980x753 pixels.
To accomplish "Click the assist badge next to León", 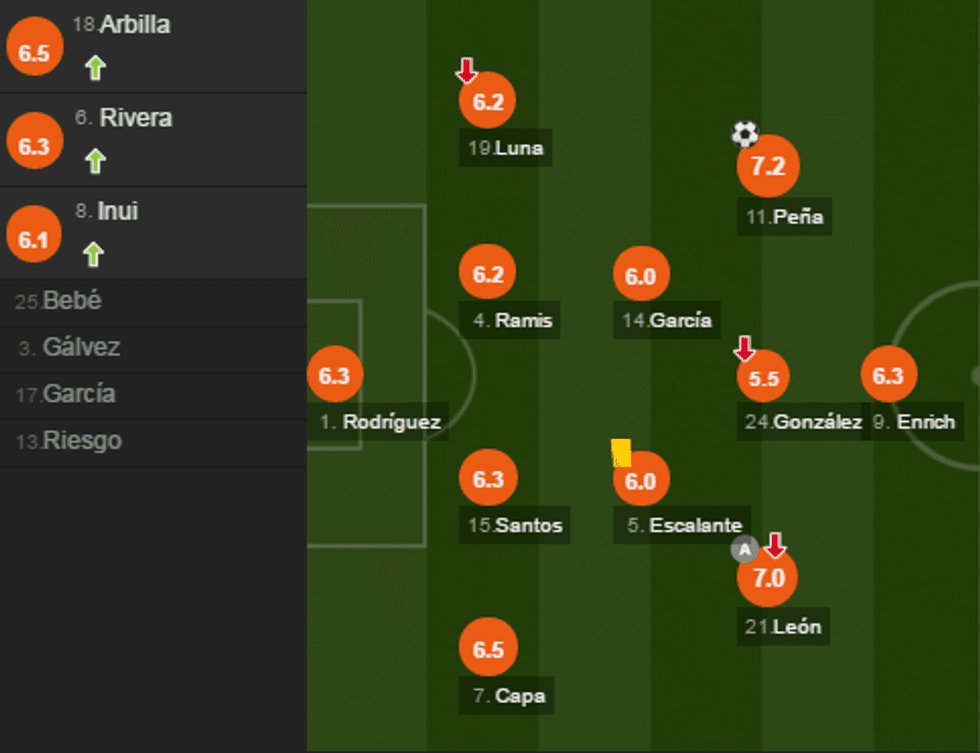I will [x=744, y=549].
